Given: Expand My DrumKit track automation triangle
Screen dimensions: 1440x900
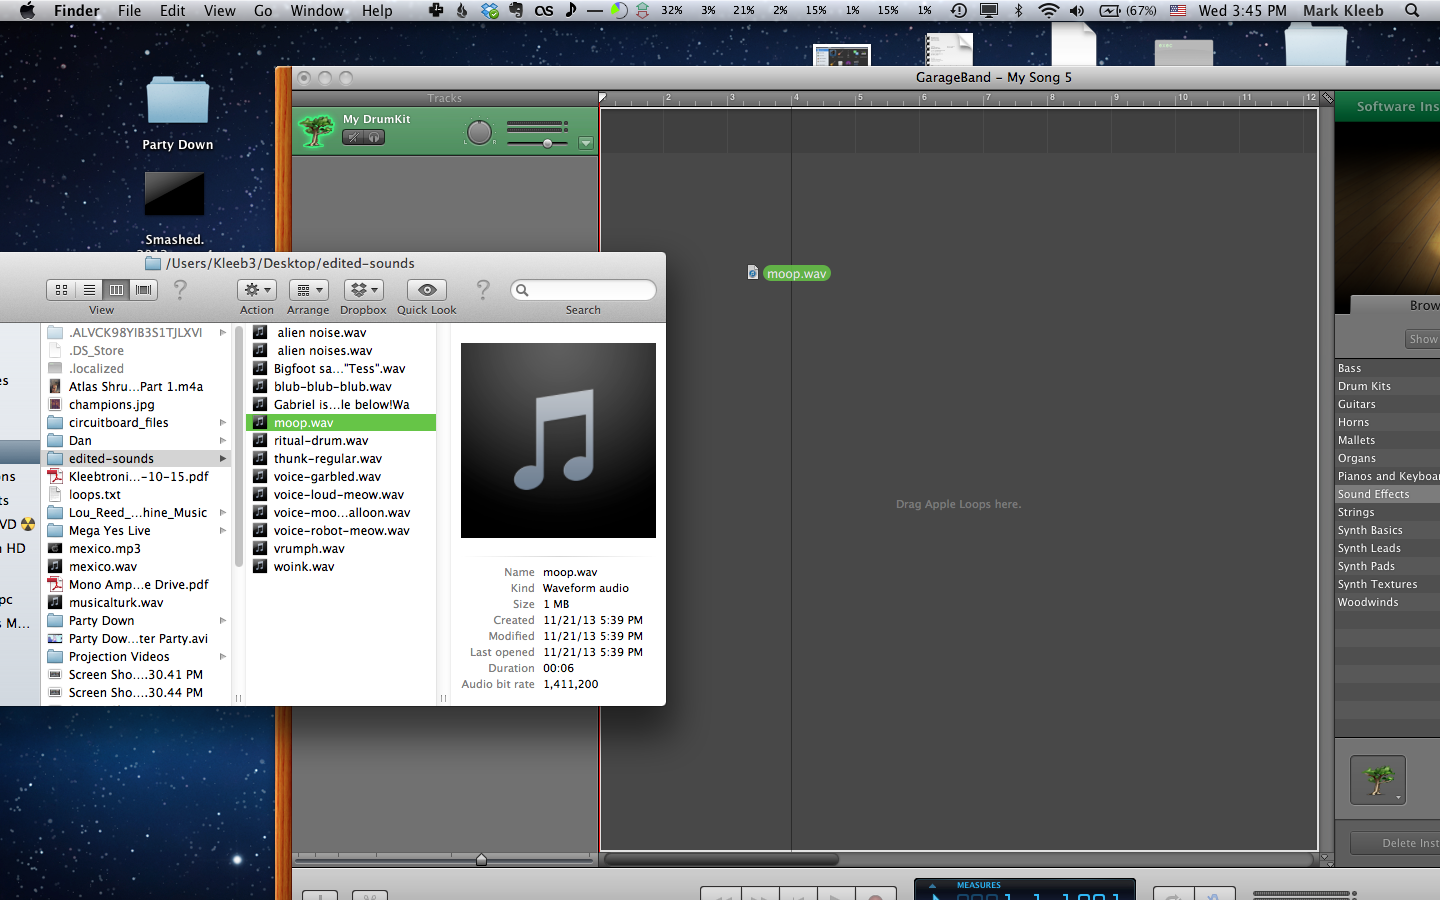Looking at the screenshot, I should (x=586, y=143).
